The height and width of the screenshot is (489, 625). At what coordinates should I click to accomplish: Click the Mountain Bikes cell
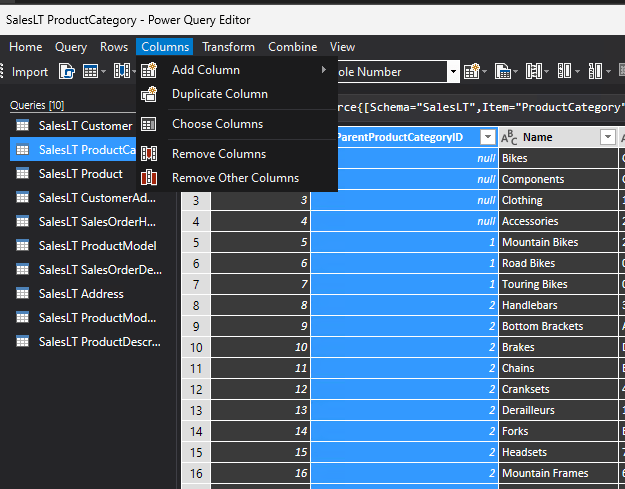pos(558,242)
